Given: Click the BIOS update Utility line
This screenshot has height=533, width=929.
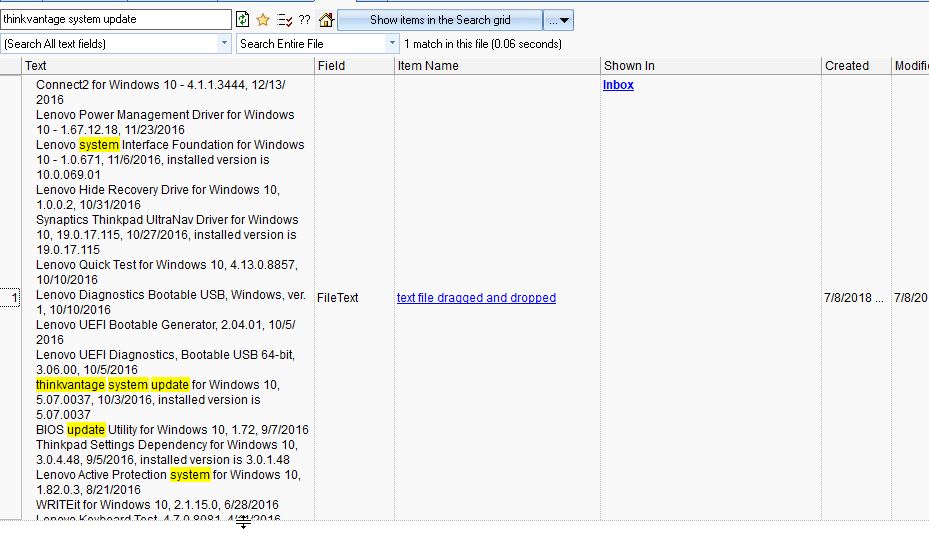Looking at the screenshot, I should [x=172, y=430].
